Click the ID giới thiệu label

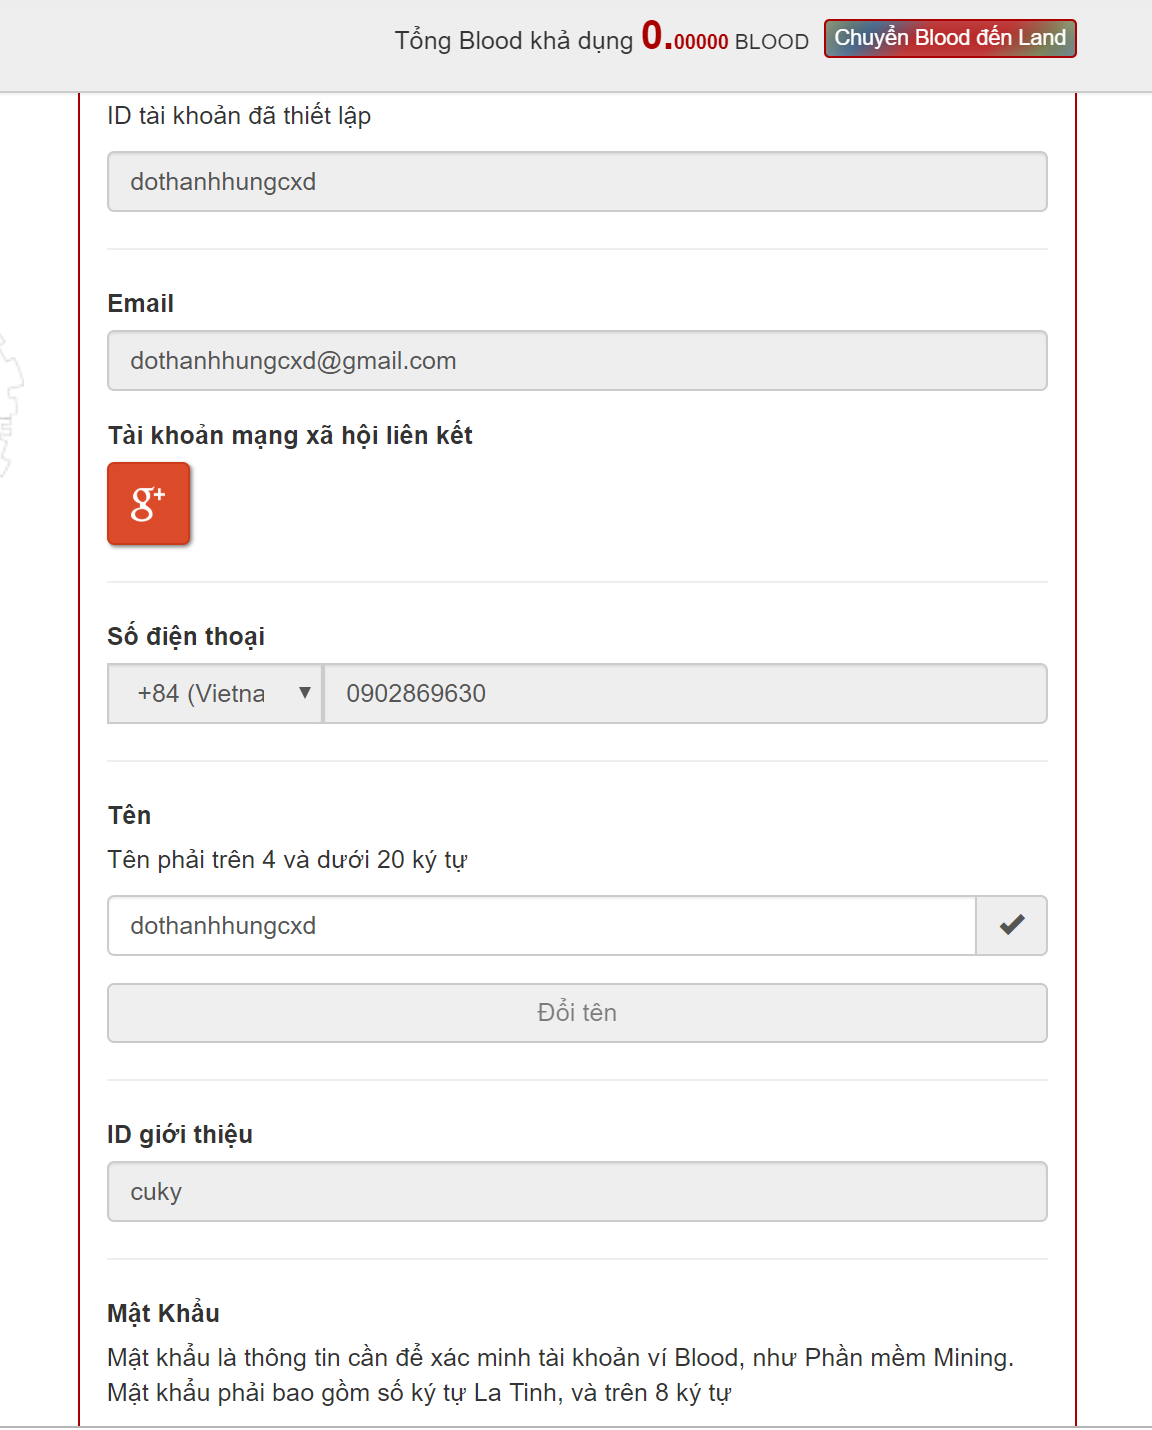pos(180,1135)
